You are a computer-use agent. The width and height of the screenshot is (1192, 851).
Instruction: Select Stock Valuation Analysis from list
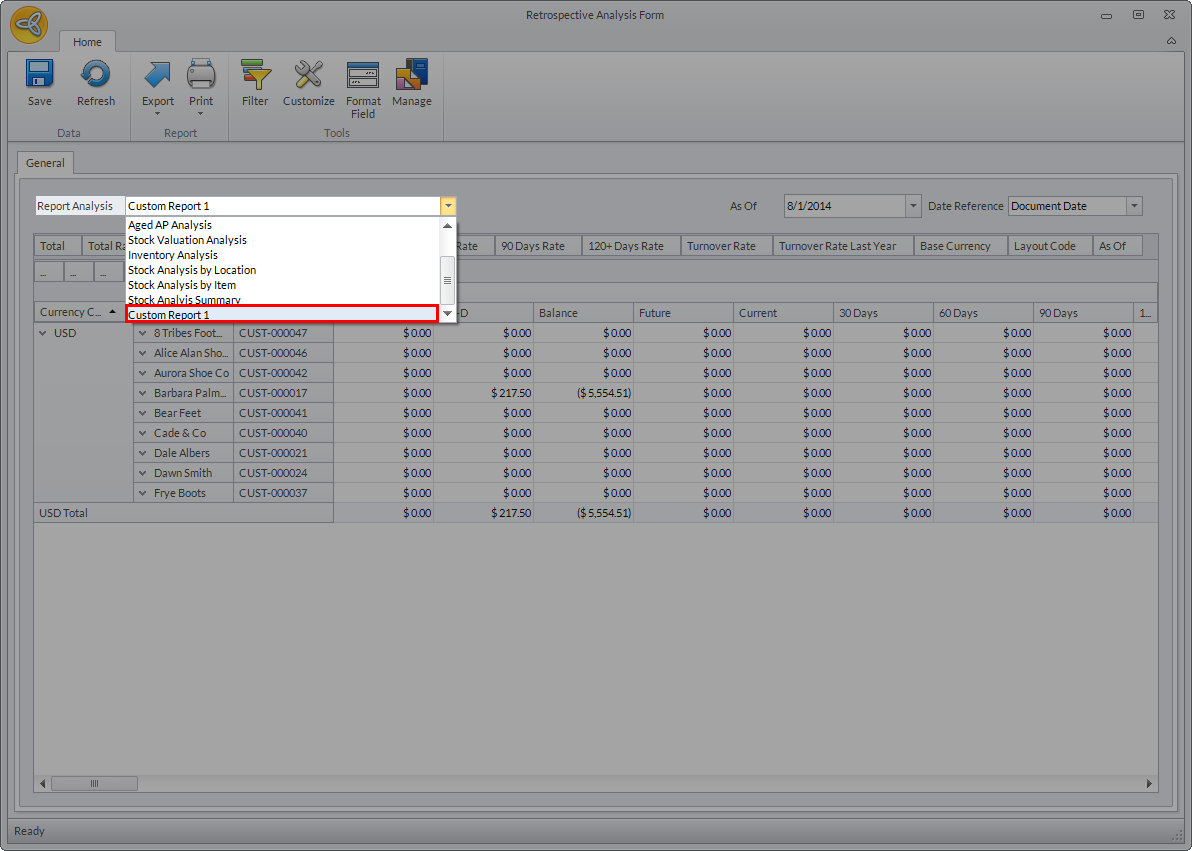(x=187, y=240)
